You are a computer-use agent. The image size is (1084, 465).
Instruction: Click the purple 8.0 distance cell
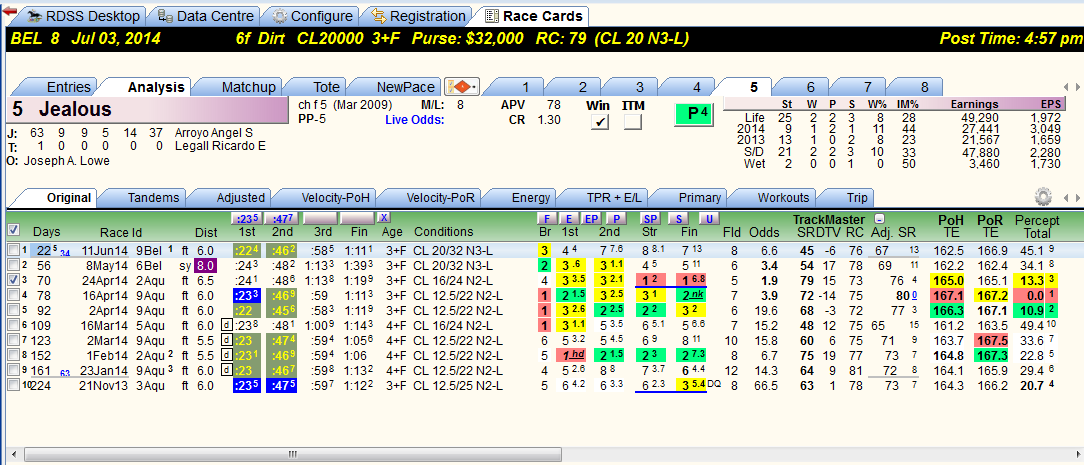point(207,265)
